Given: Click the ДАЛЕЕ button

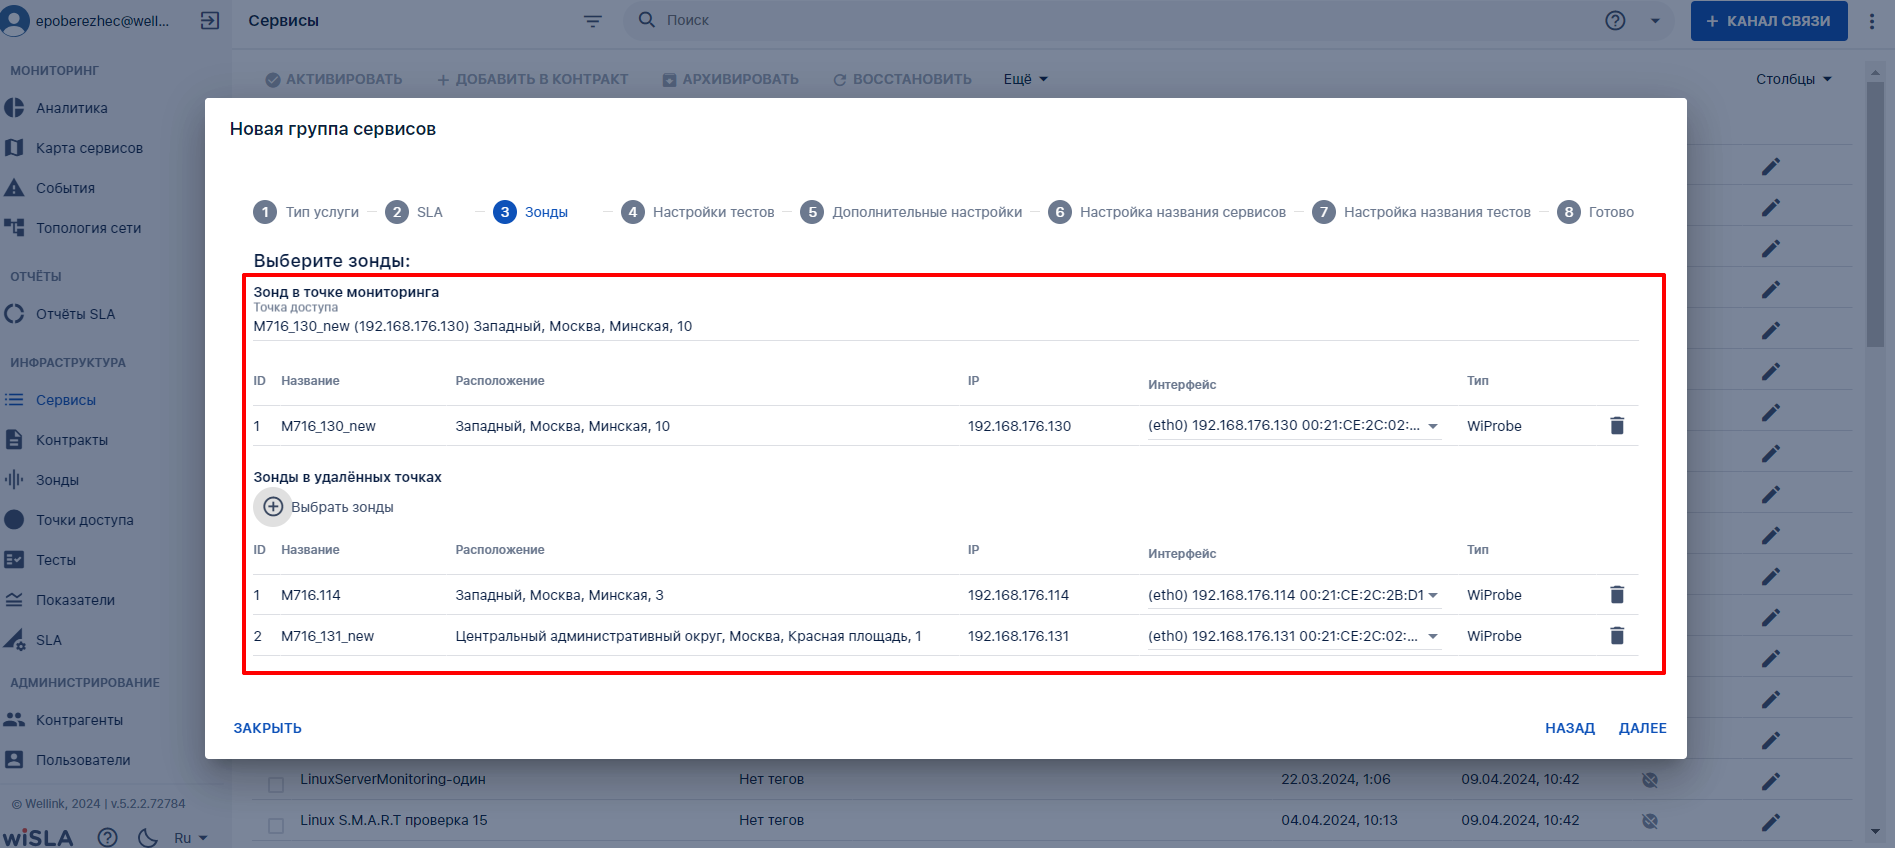Looking at the screenshot, I should tap(1642, 728).
